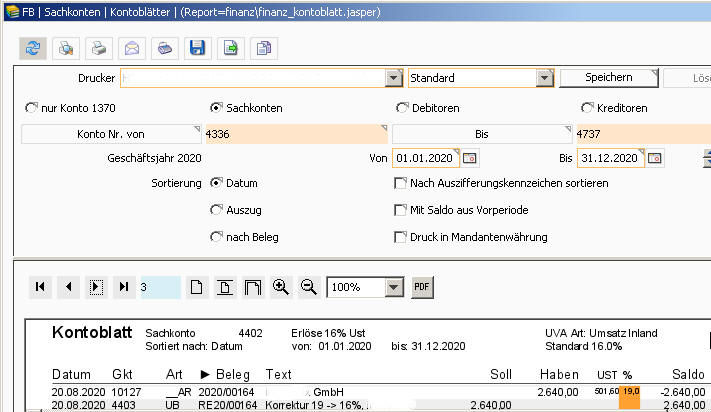
Task: Choose sorting by 'nach Beleg'
Action: (x=215, y=237)
